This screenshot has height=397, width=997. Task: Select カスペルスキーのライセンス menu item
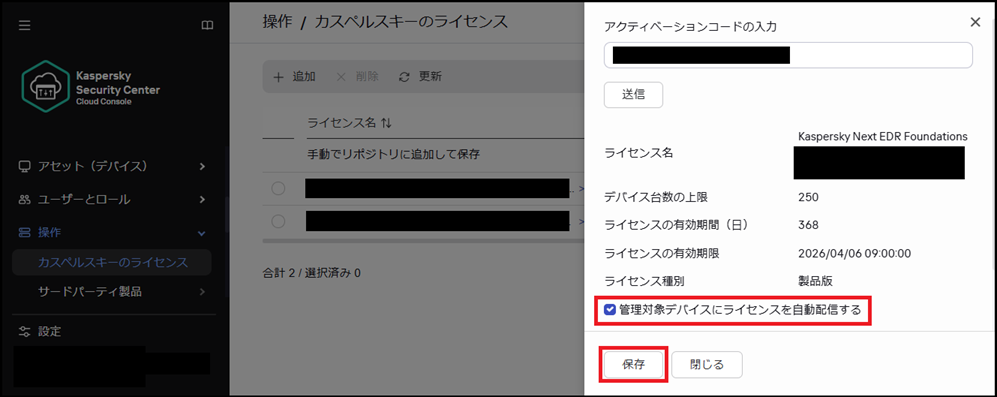click(112, 262)
